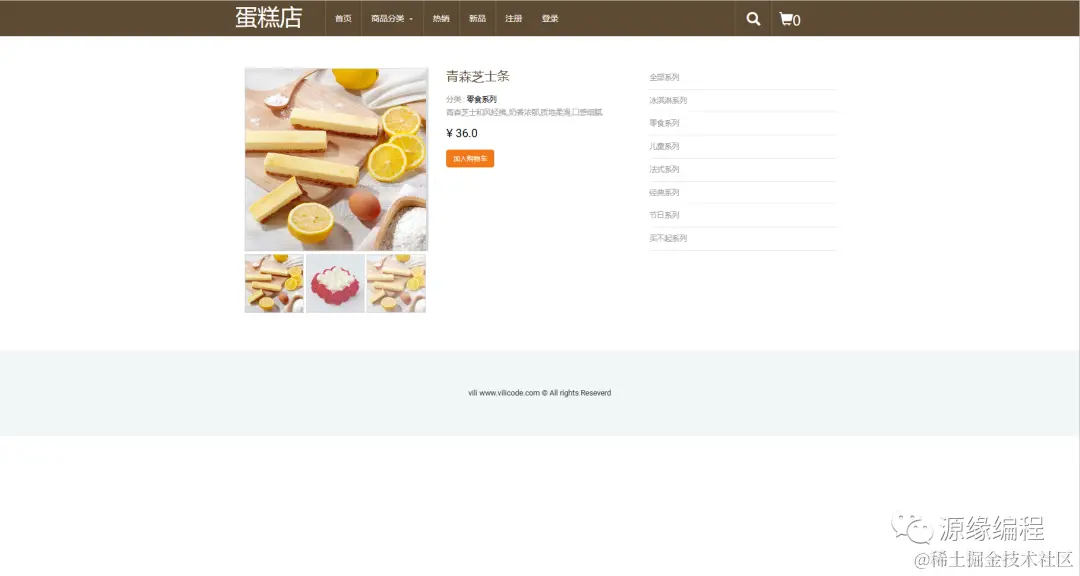Open the 登录 page link
The image size is (1080, 576).
coord(550,18)
